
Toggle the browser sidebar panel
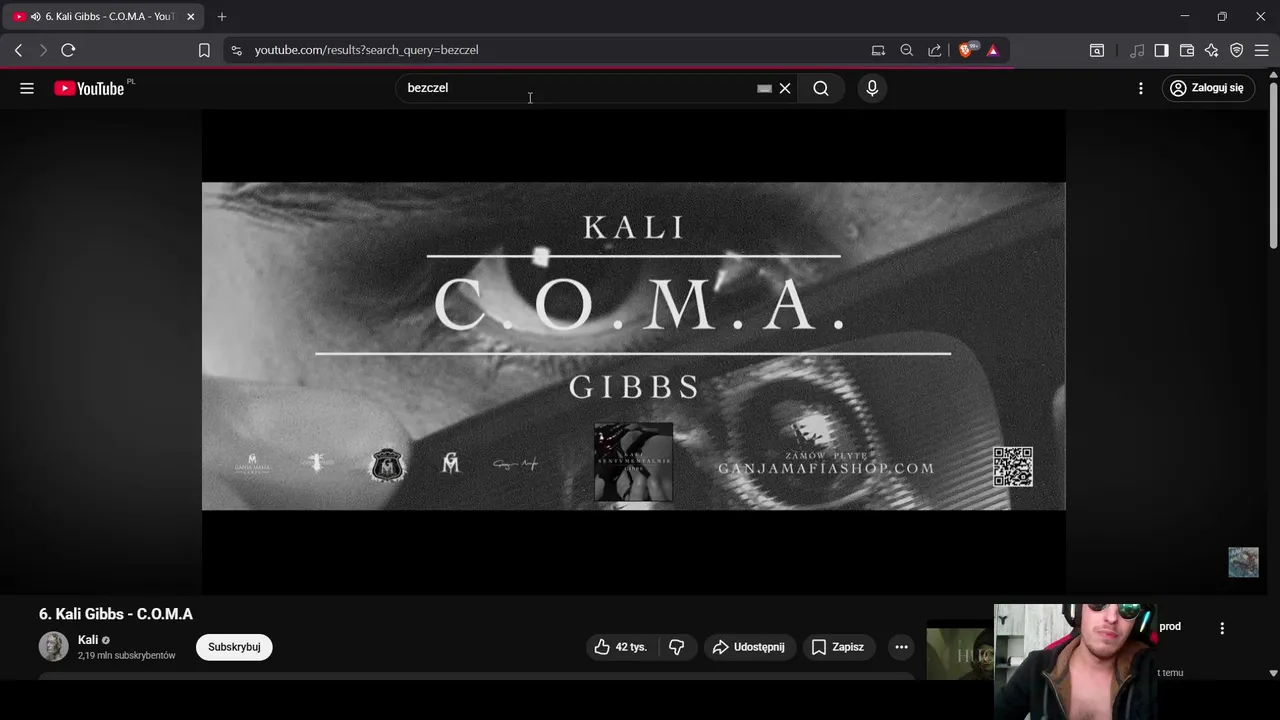click(x=1161, y=50)
